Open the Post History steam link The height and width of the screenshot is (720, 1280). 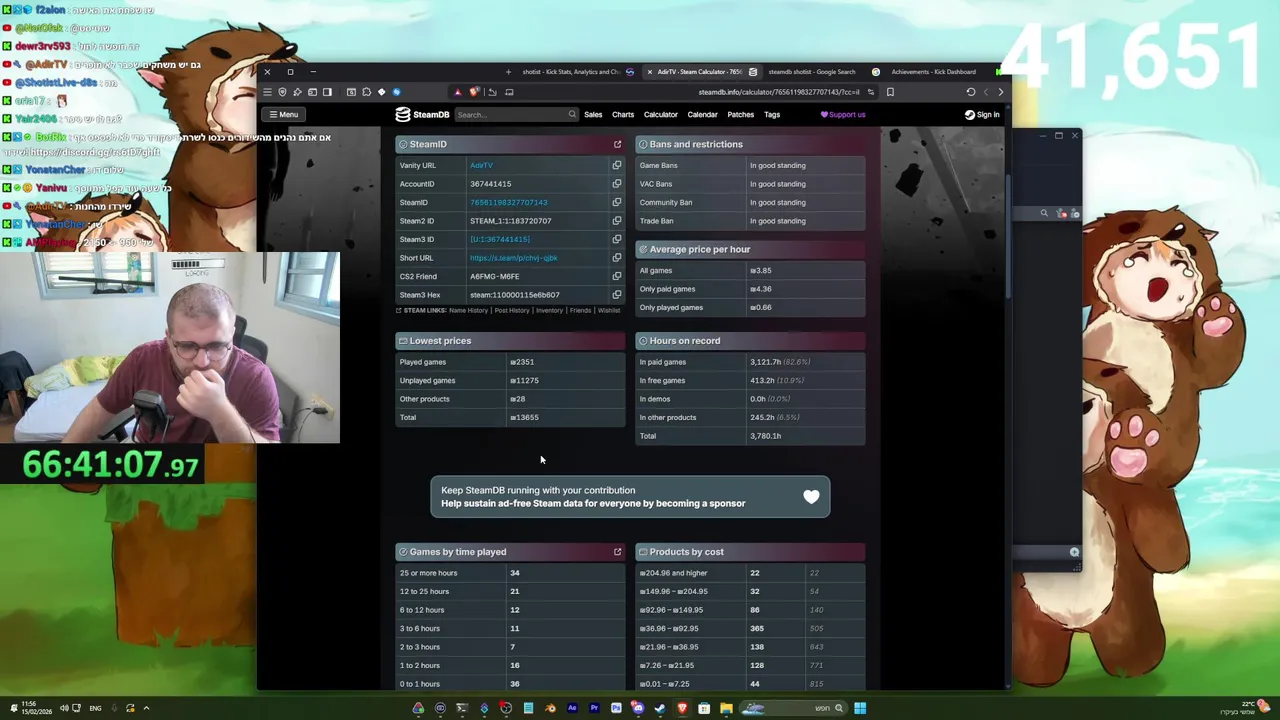point(512,310)
